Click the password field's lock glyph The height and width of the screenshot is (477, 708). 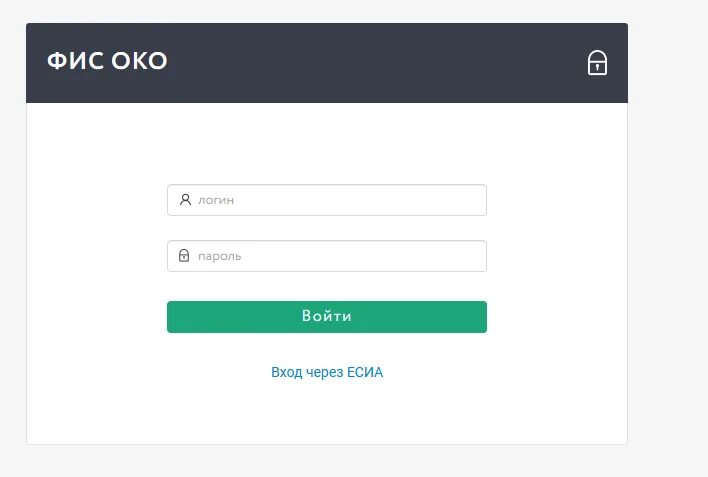click(x=184, y=255)
